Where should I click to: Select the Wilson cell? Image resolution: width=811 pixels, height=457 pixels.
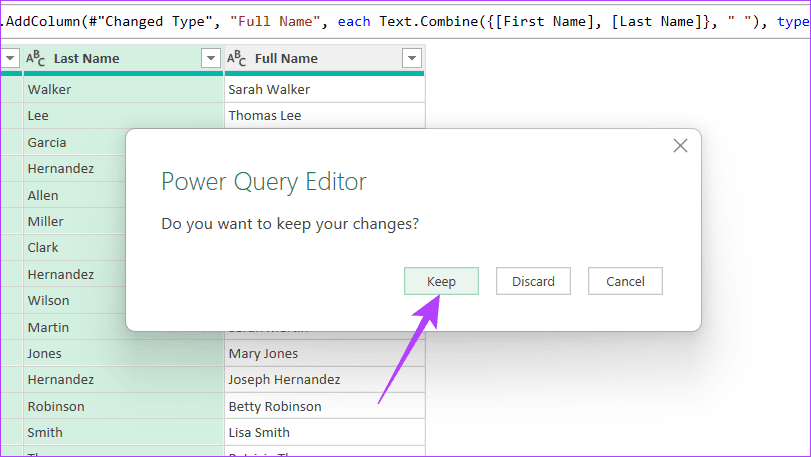point(74,300)
